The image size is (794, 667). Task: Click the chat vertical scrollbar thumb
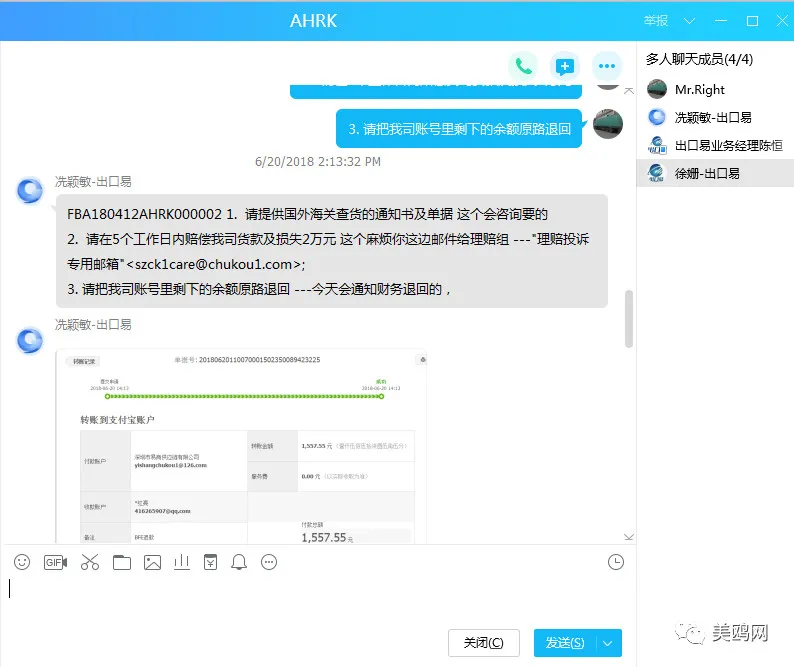pyautogui.click(x=629, y=319)
